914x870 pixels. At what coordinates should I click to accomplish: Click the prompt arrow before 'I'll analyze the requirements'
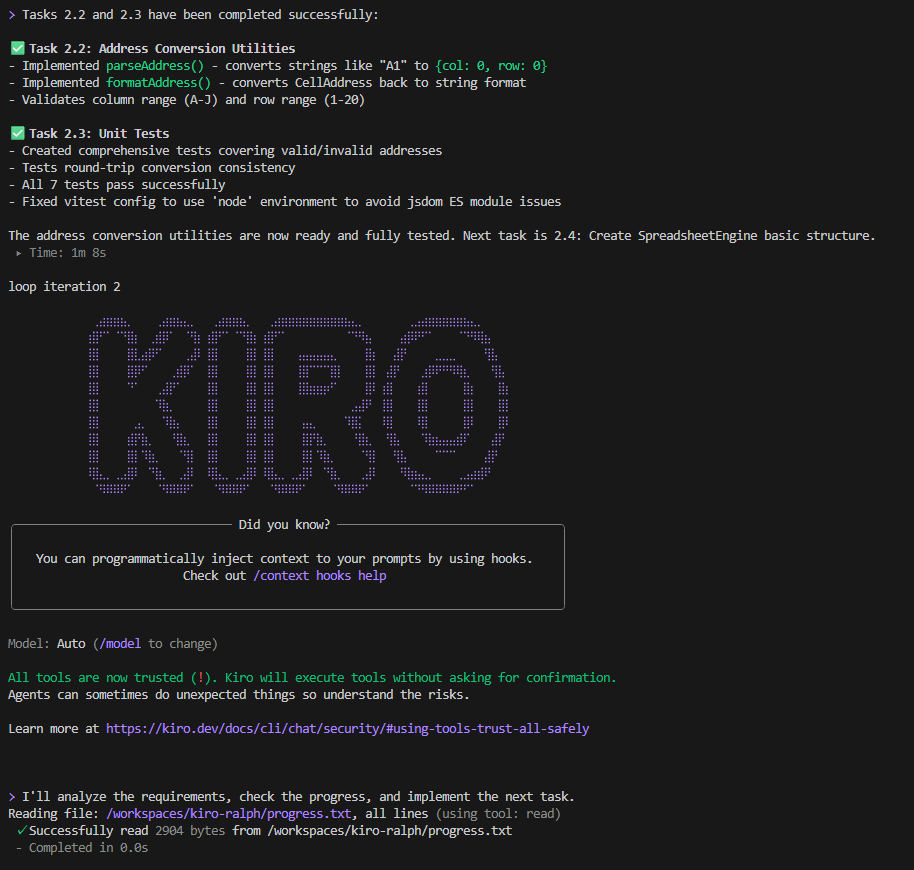[x=11, y=796]
